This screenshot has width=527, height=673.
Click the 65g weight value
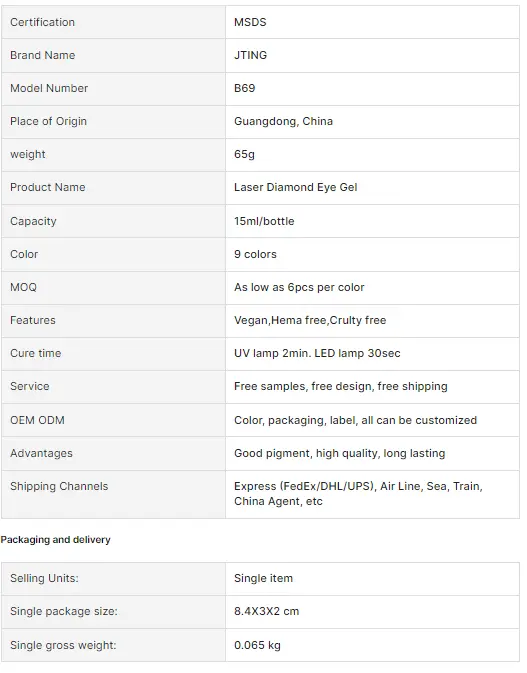tap(244, 155)
